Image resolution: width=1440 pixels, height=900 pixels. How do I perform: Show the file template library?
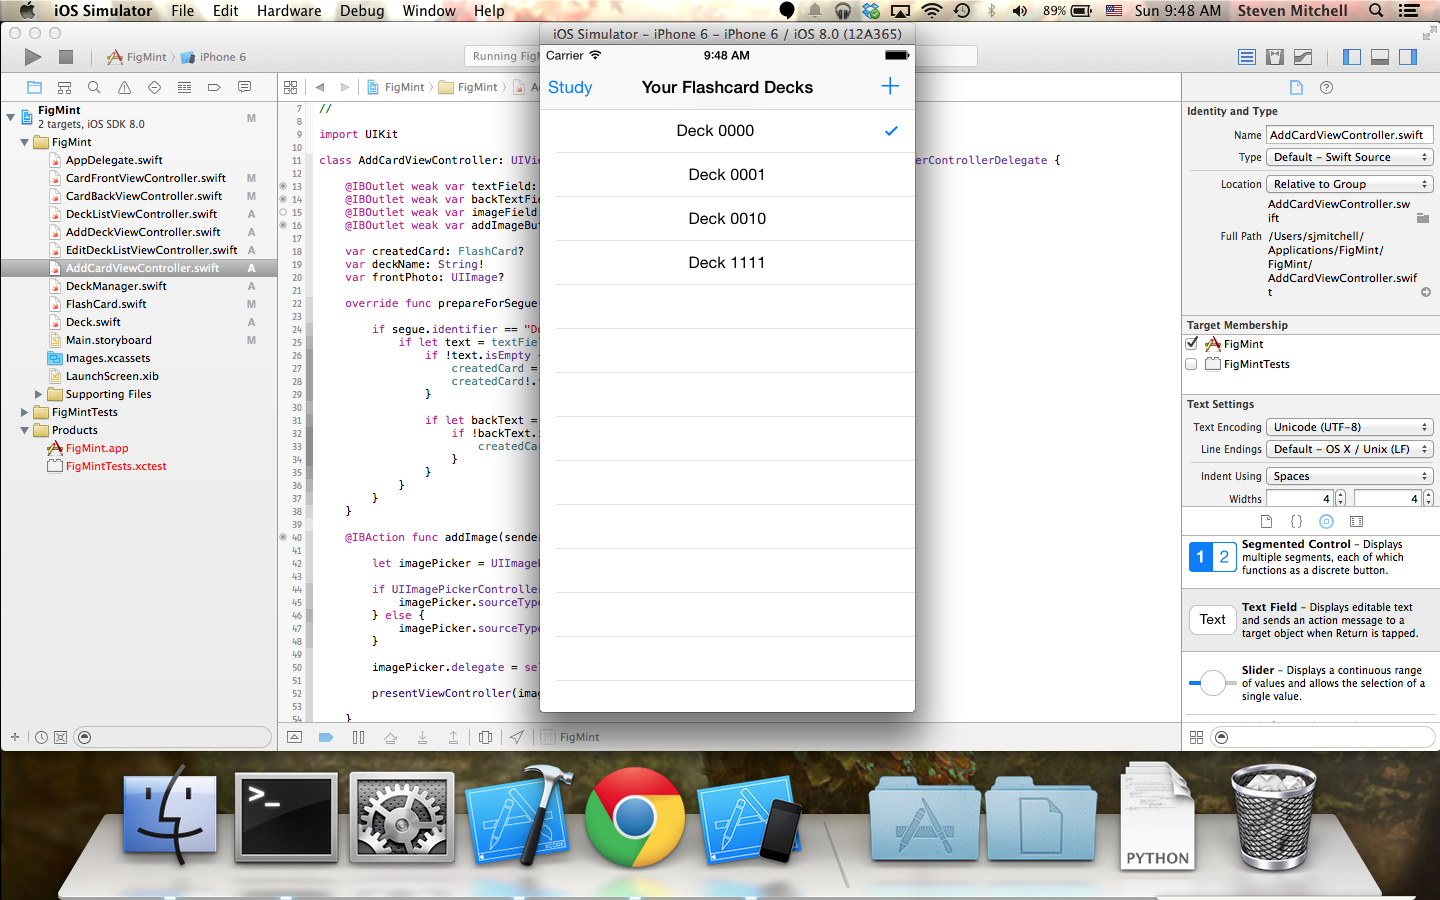(x=1266, y=521)
